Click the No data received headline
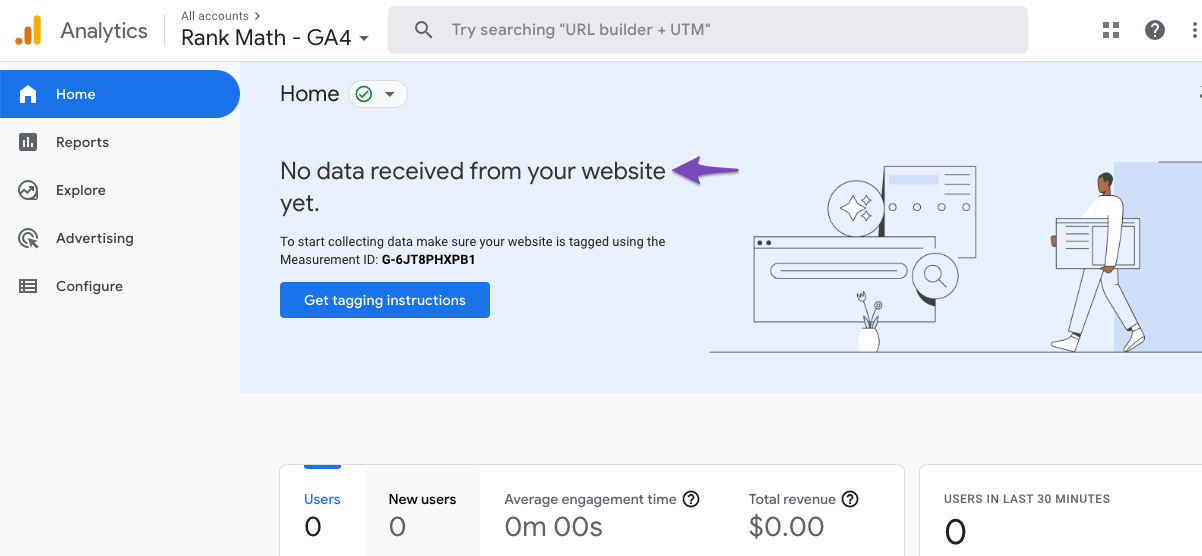1202x556 pixels. click(x=473, y=187)
